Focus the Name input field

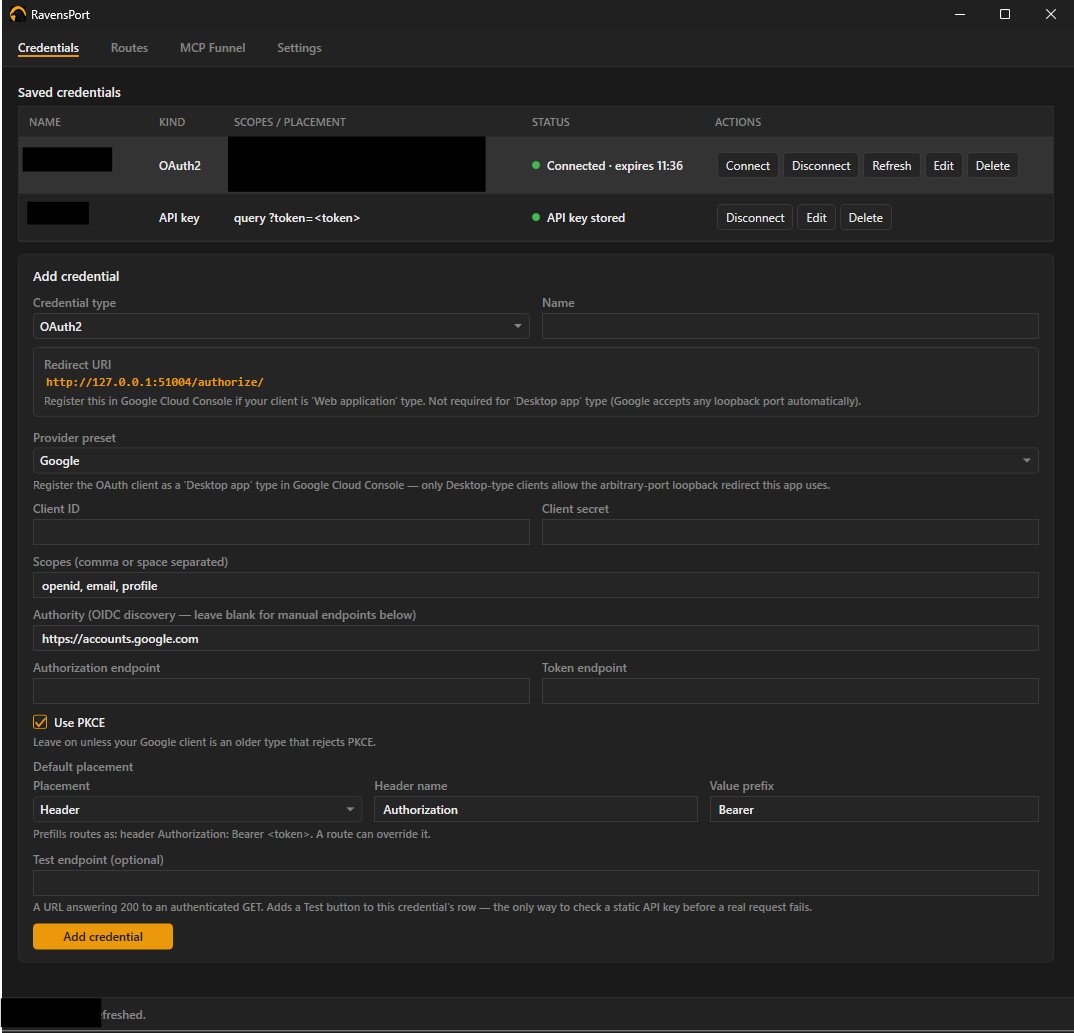pyautogui.click(x=790, y=326)
